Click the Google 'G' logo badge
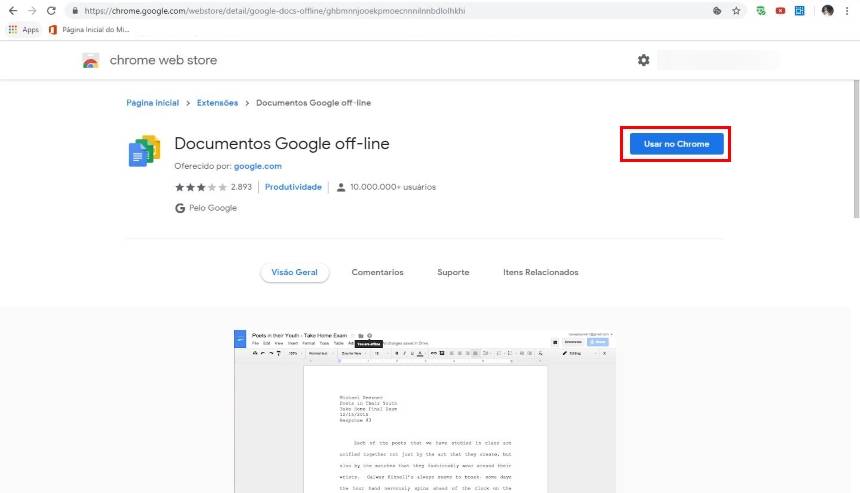Viewport: 860px width, 493px height. tap(180, 208)
